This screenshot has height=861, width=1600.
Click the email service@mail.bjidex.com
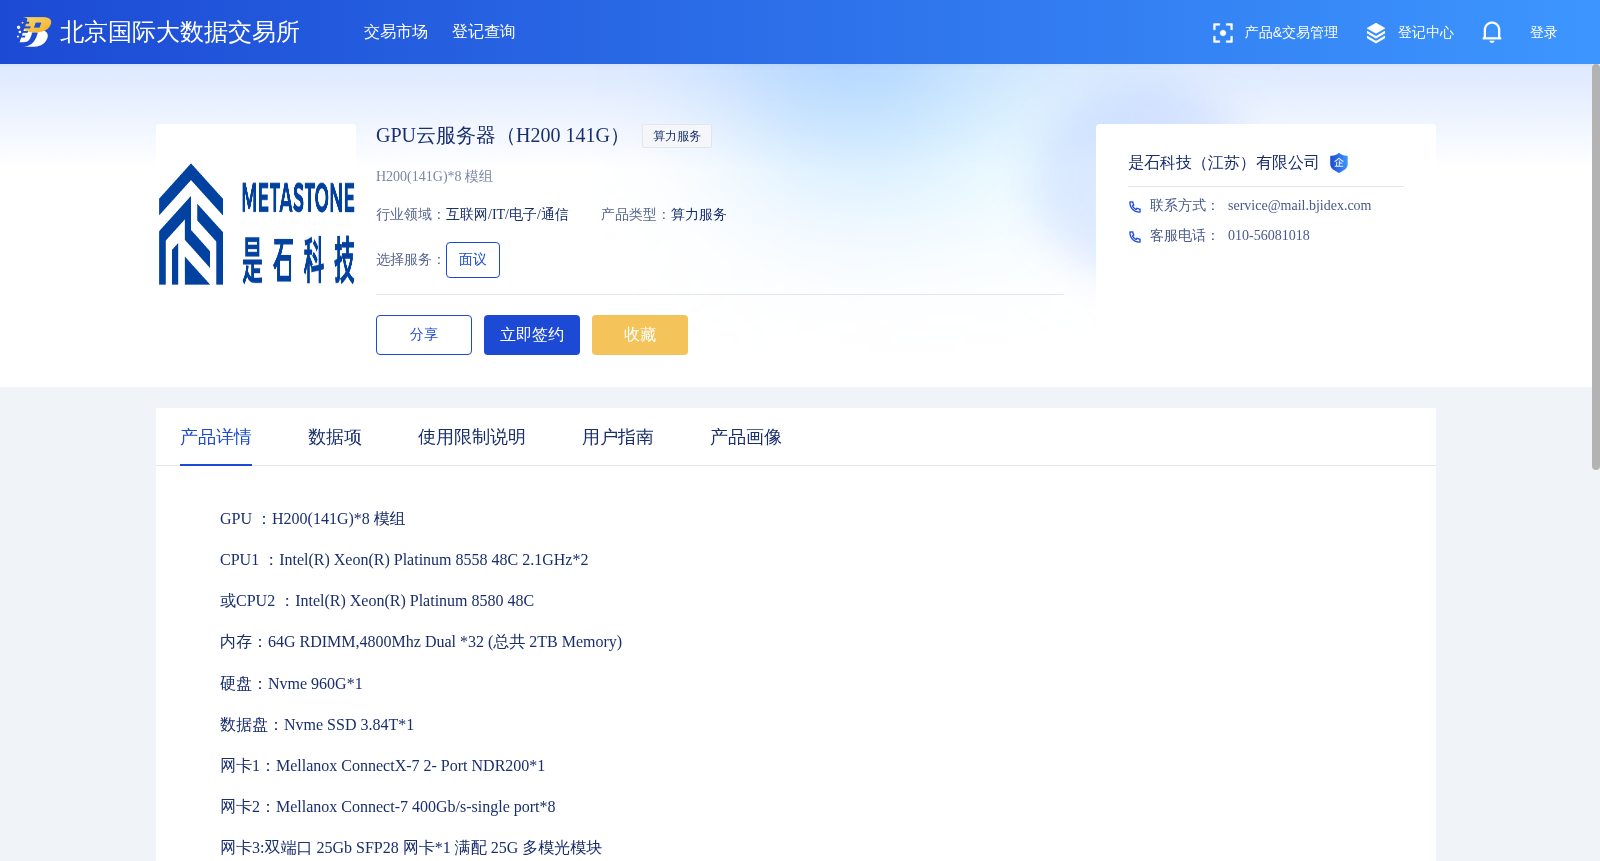(x=1299, y=206)
